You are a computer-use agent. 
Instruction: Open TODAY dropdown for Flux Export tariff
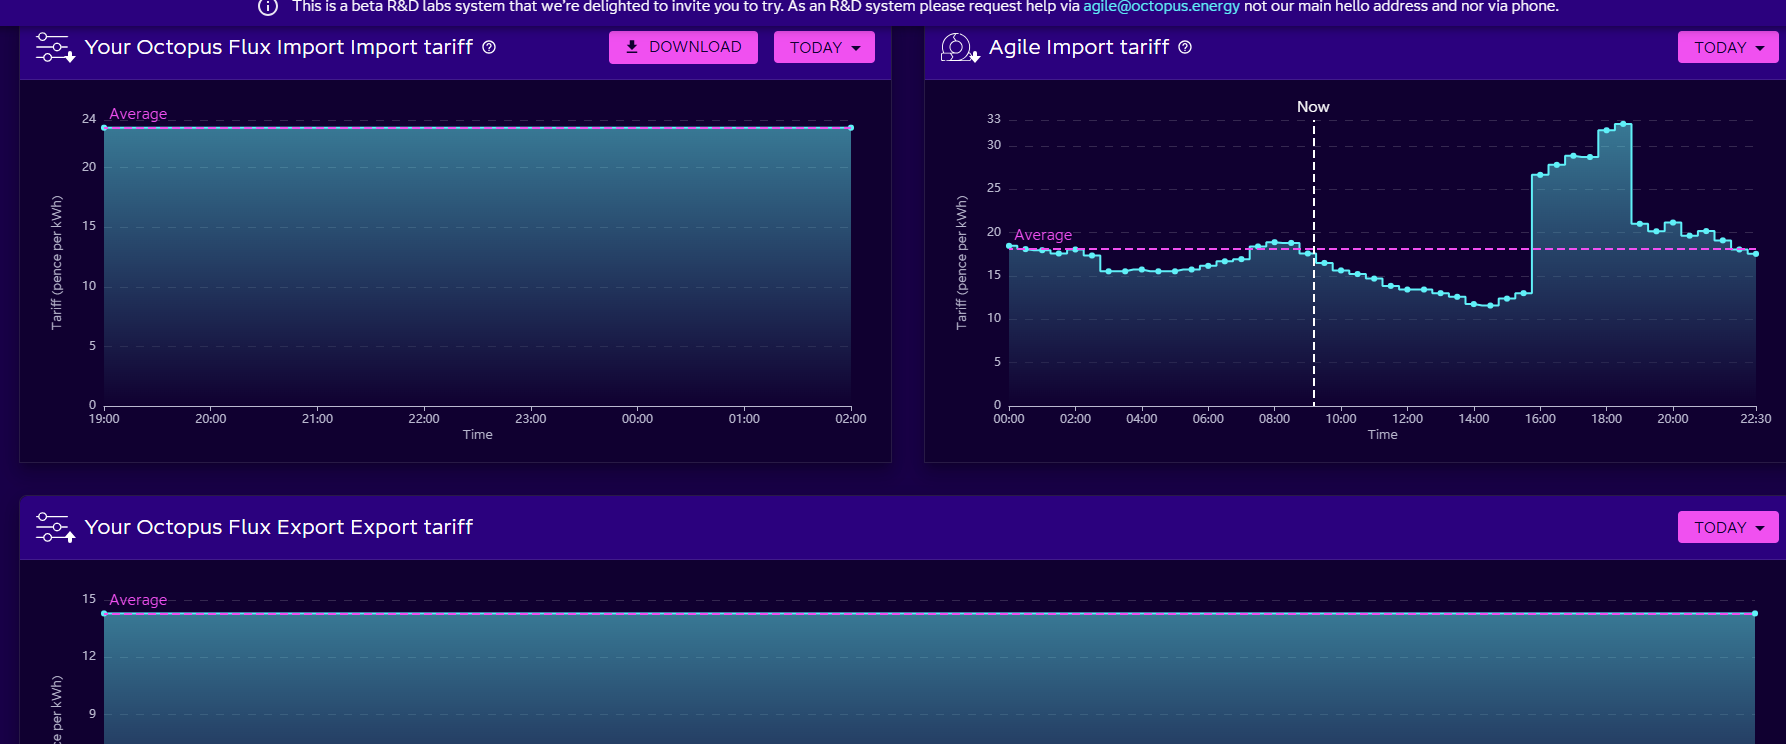coord(1728,527)
